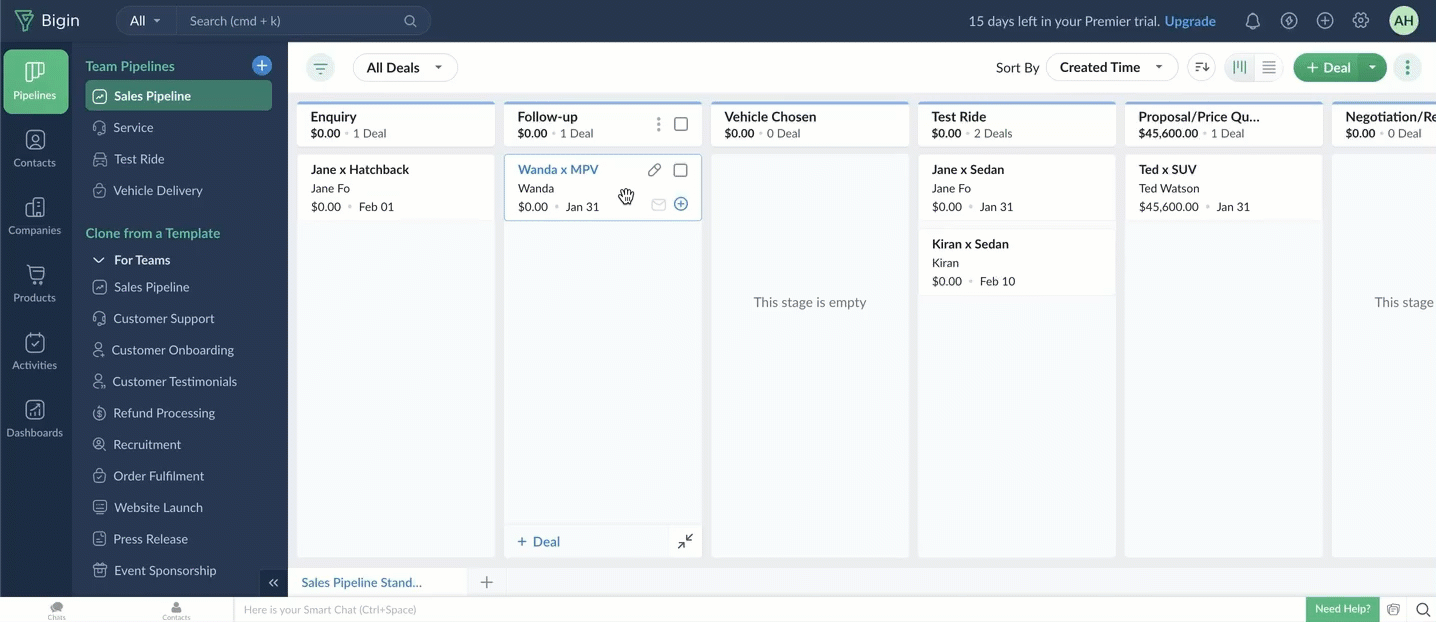1436x622 pixels.
Task: Click the Need Help? button
Action: (1342, 609)
